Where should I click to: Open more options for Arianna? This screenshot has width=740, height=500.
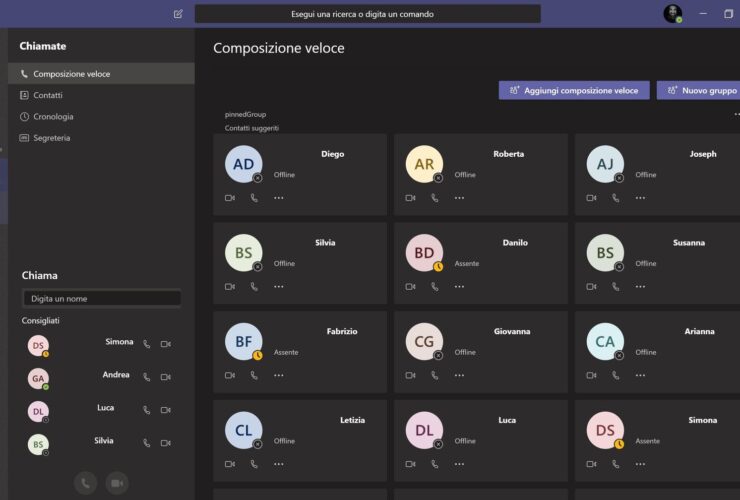click(640, 375)
